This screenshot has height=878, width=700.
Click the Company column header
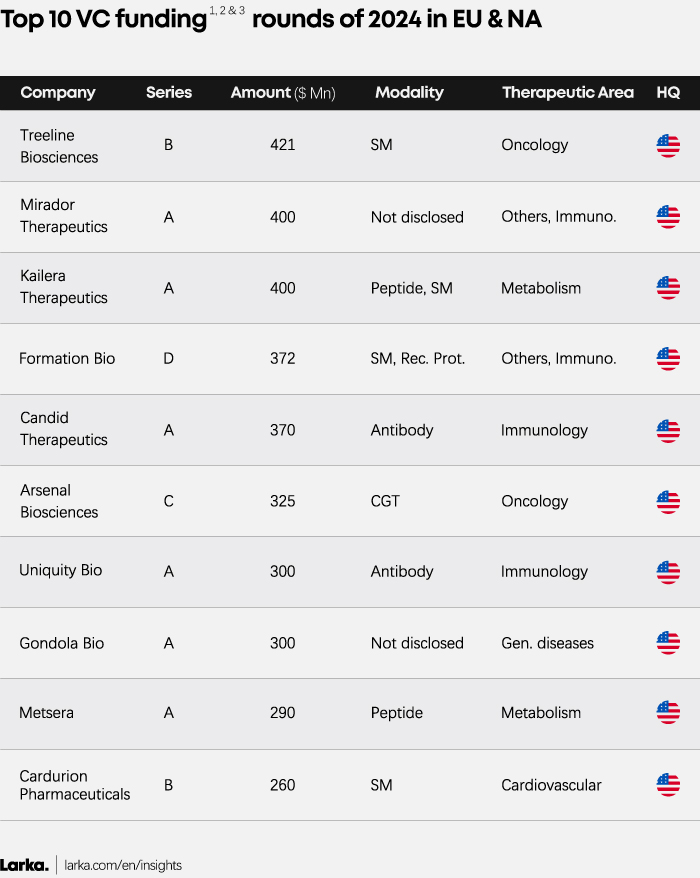[58, 93]
